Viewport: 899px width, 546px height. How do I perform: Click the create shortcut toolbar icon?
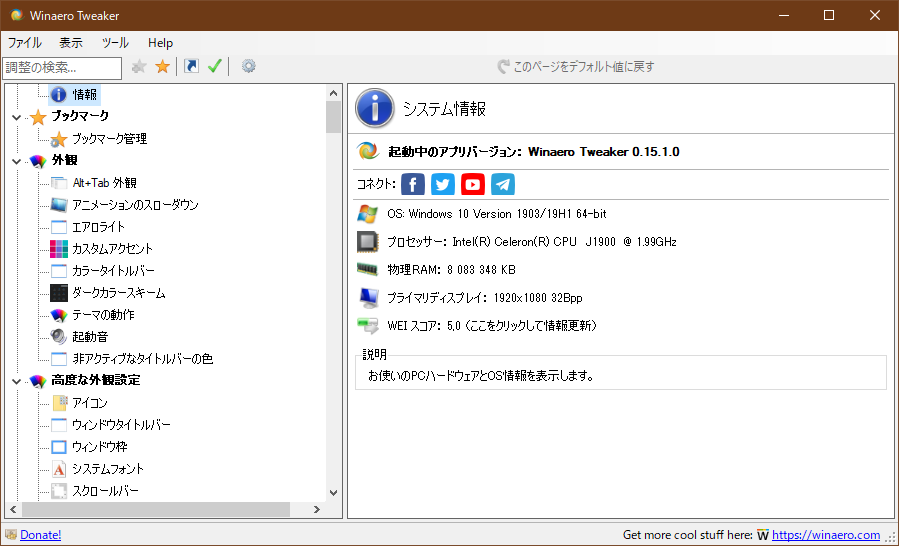click(x=191, y=67)
